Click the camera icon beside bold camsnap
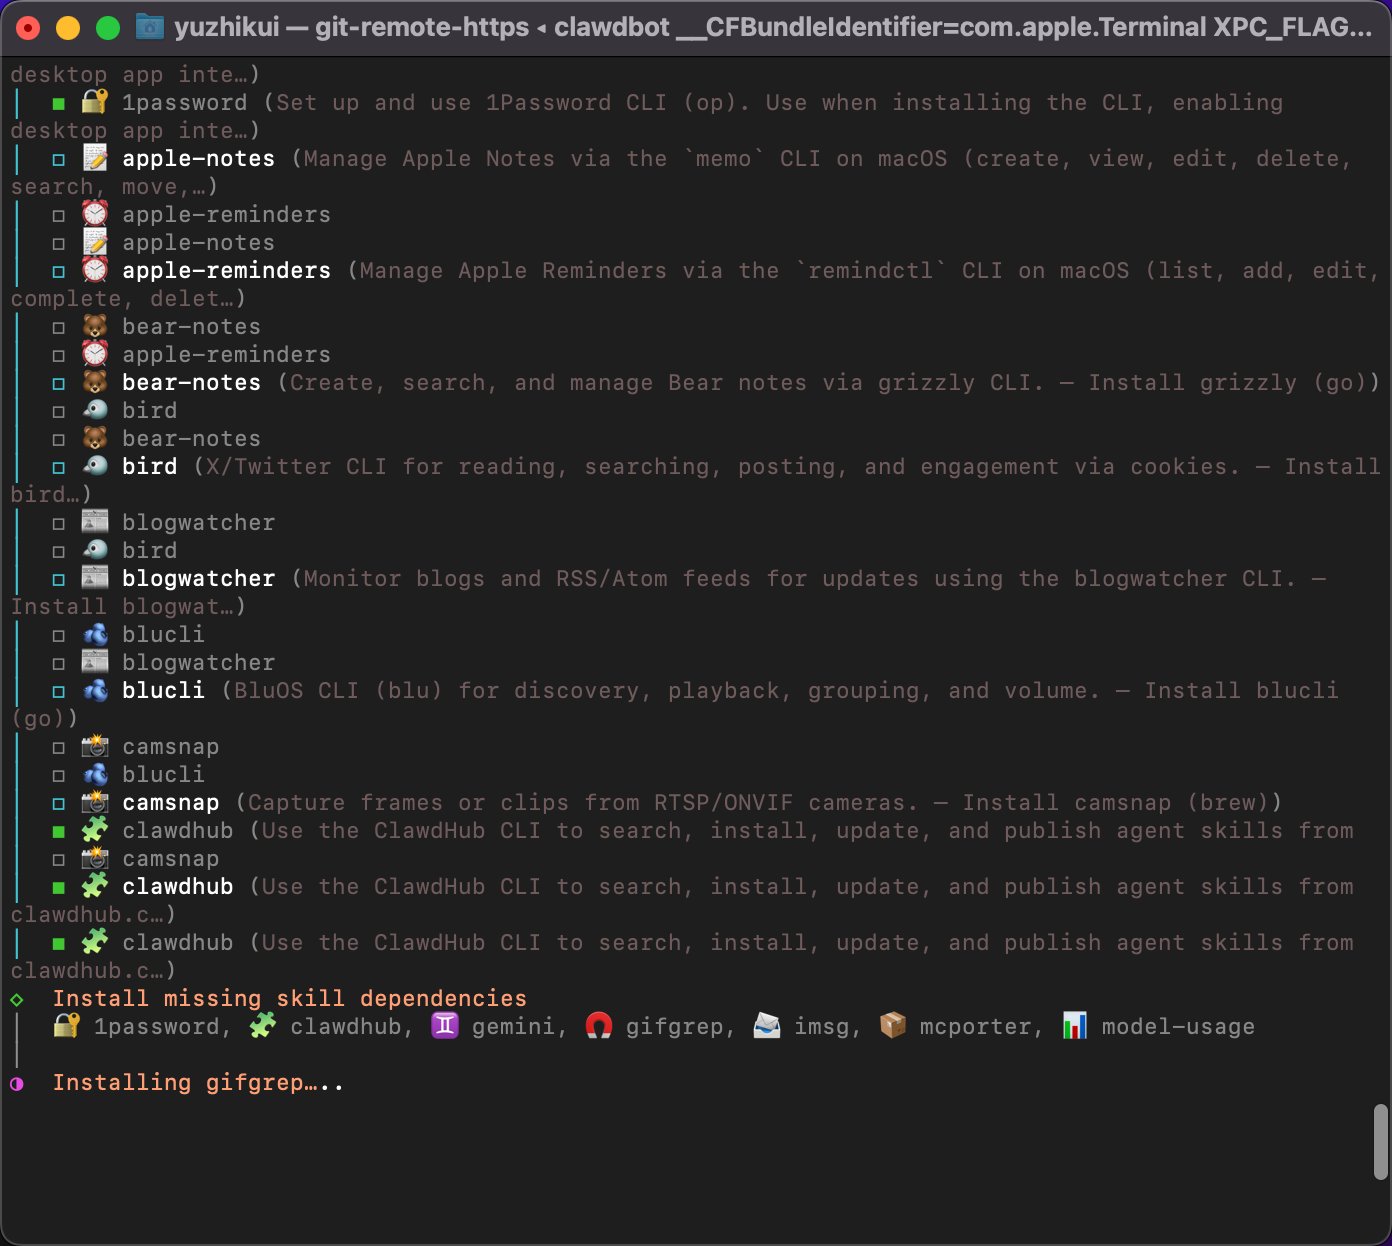The image size is (1392, 1246). (x=95, y=802)
